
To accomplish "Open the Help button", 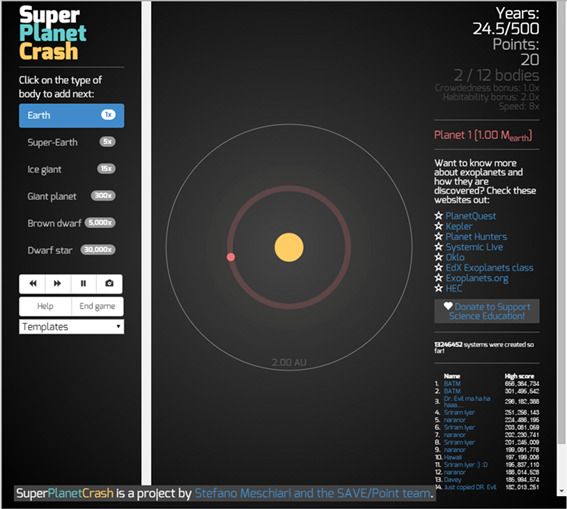I will [x=45, y=306].
